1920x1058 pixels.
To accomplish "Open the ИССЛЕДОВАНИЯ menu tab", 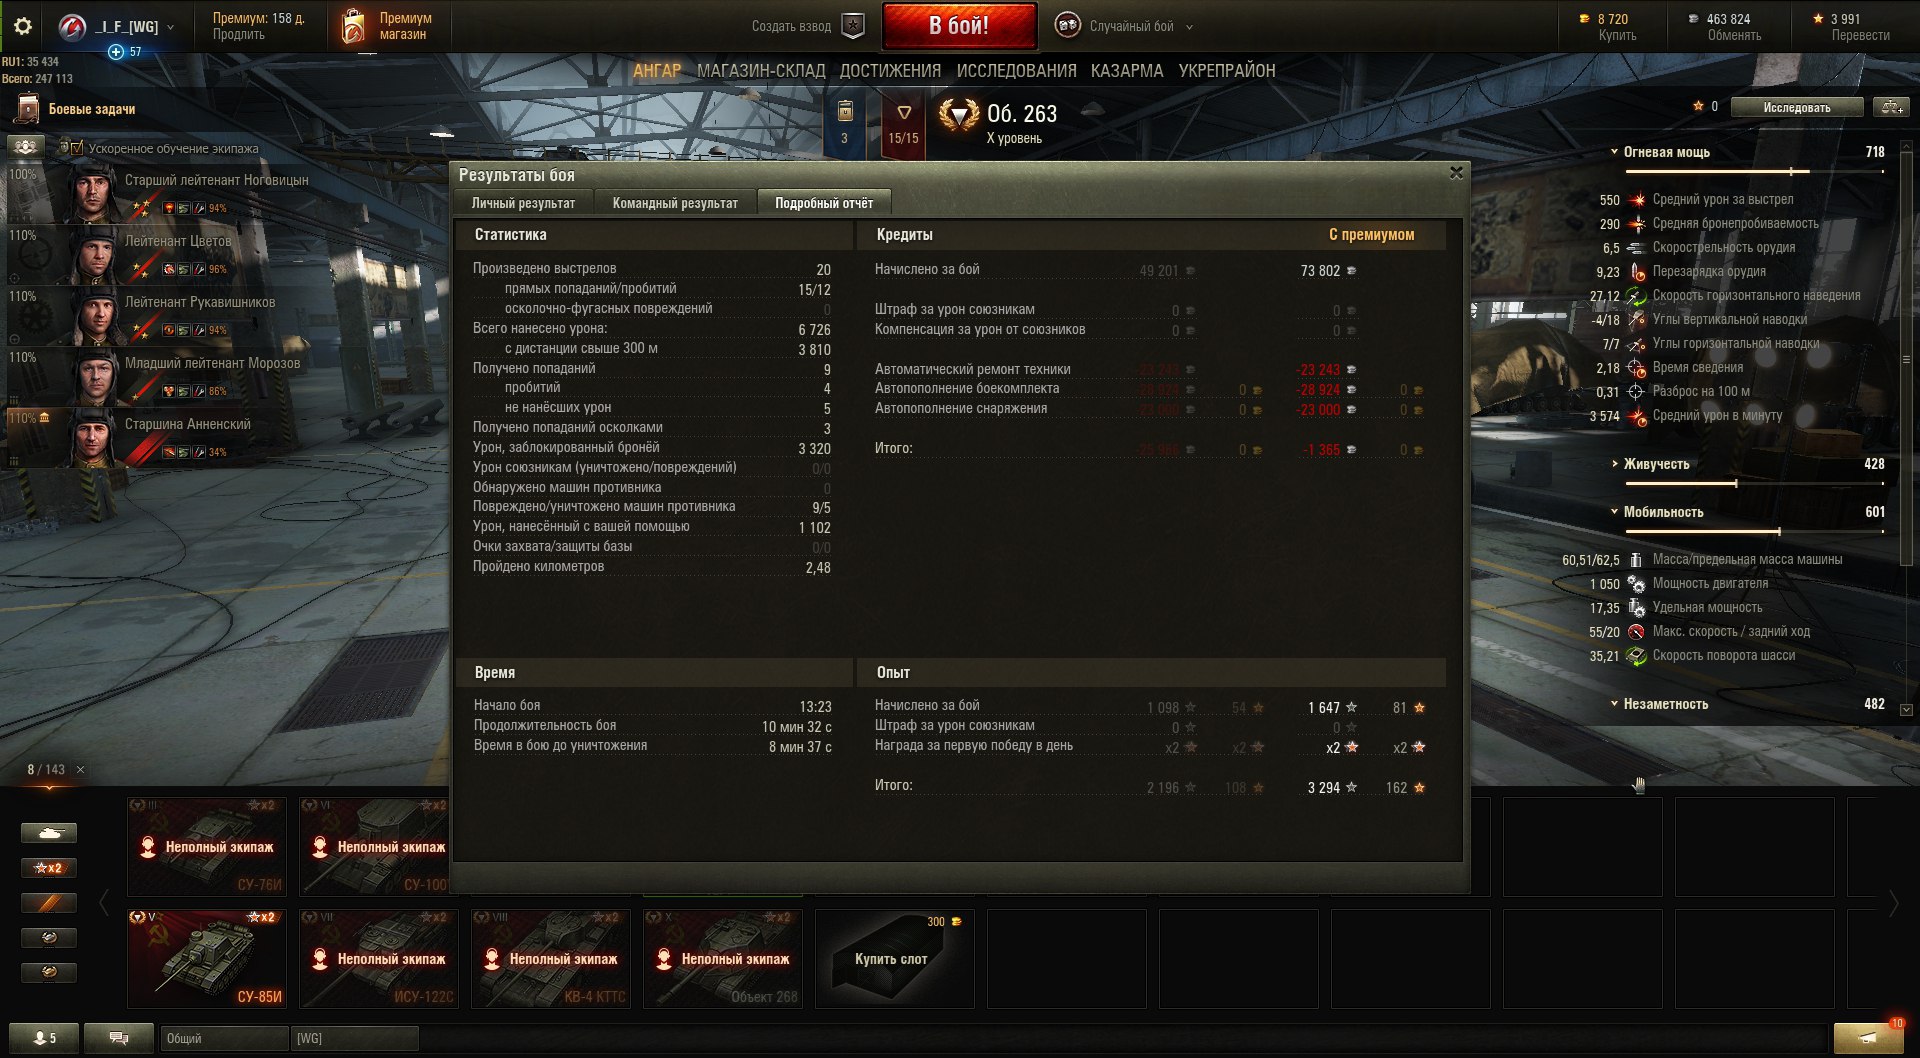I will point(1016,71).
